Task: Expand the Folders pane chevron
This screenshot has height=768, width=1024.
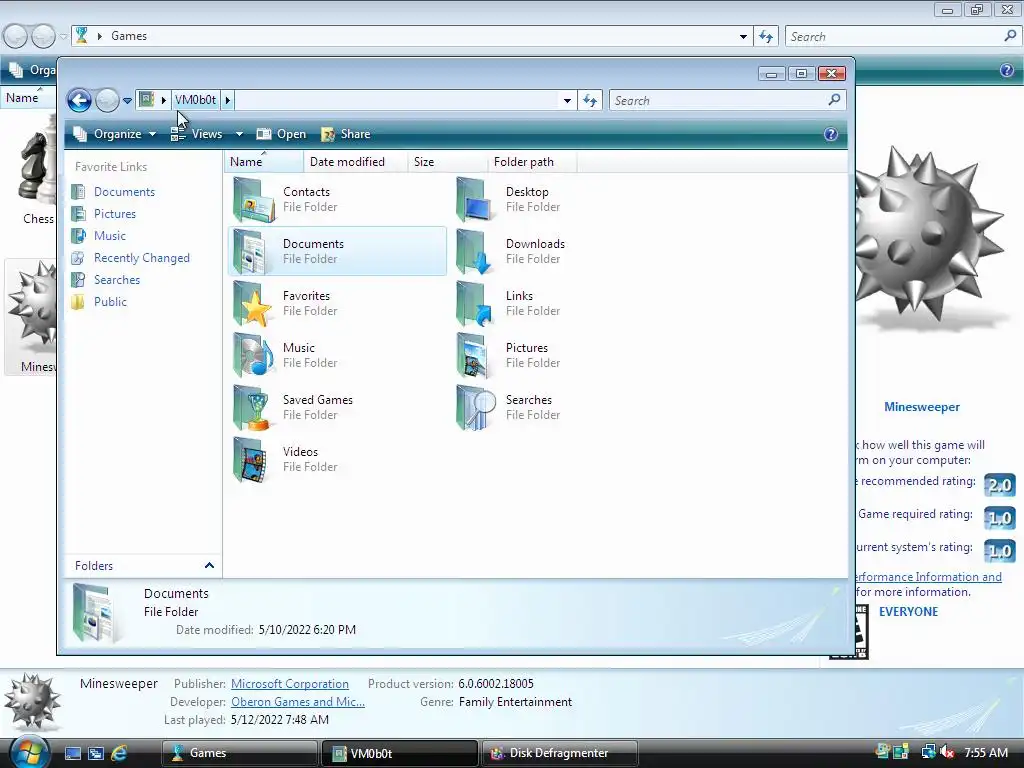Action: coord(209,566)
